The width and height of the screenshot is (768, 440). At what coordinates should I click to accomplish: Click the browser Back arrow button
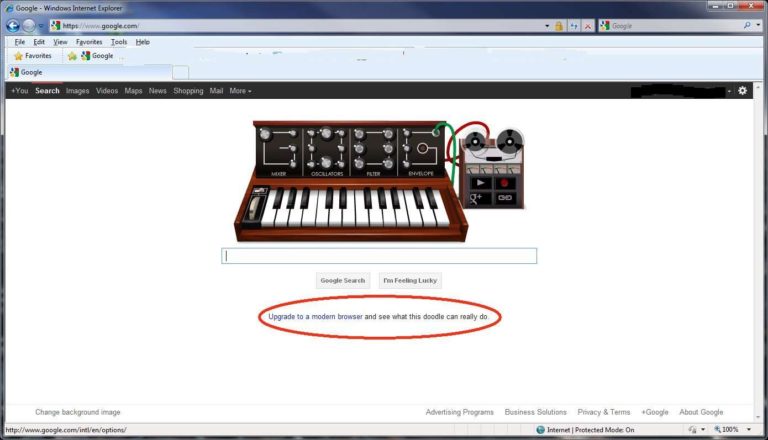[13, 25]
